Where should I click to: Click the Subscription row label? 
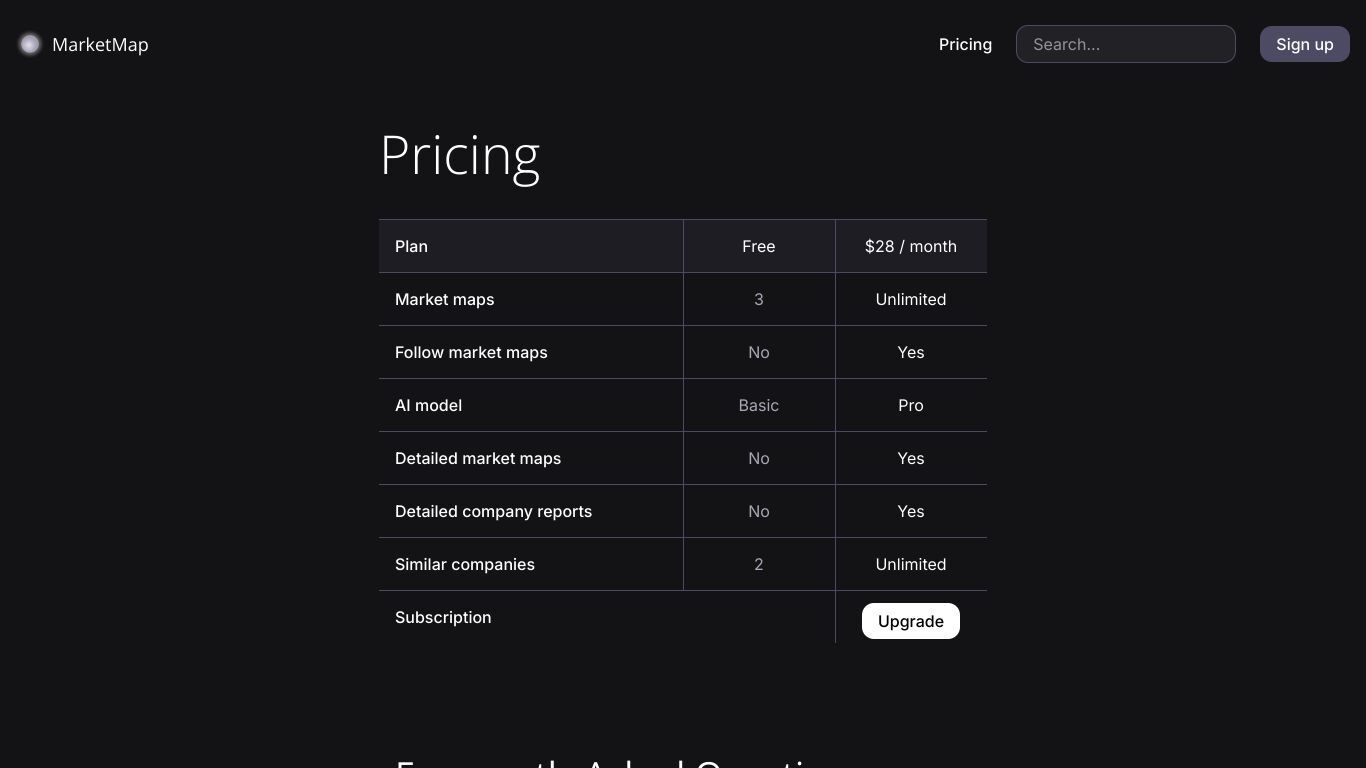(443, 617)
